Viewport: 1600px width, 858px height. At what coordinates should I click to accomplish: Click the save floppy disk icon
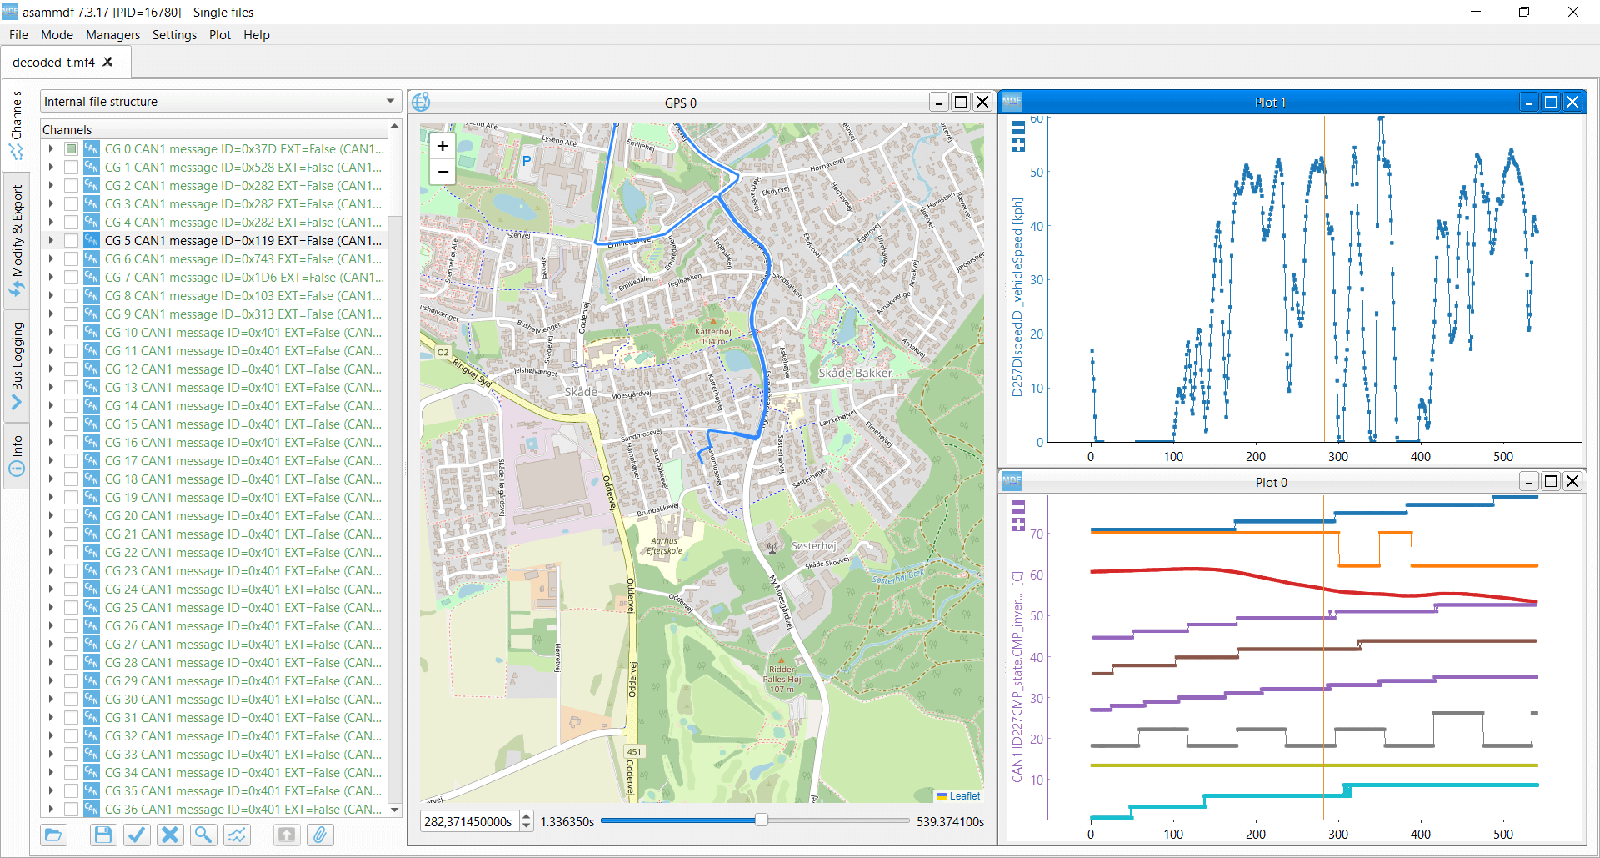coord(103,834)
